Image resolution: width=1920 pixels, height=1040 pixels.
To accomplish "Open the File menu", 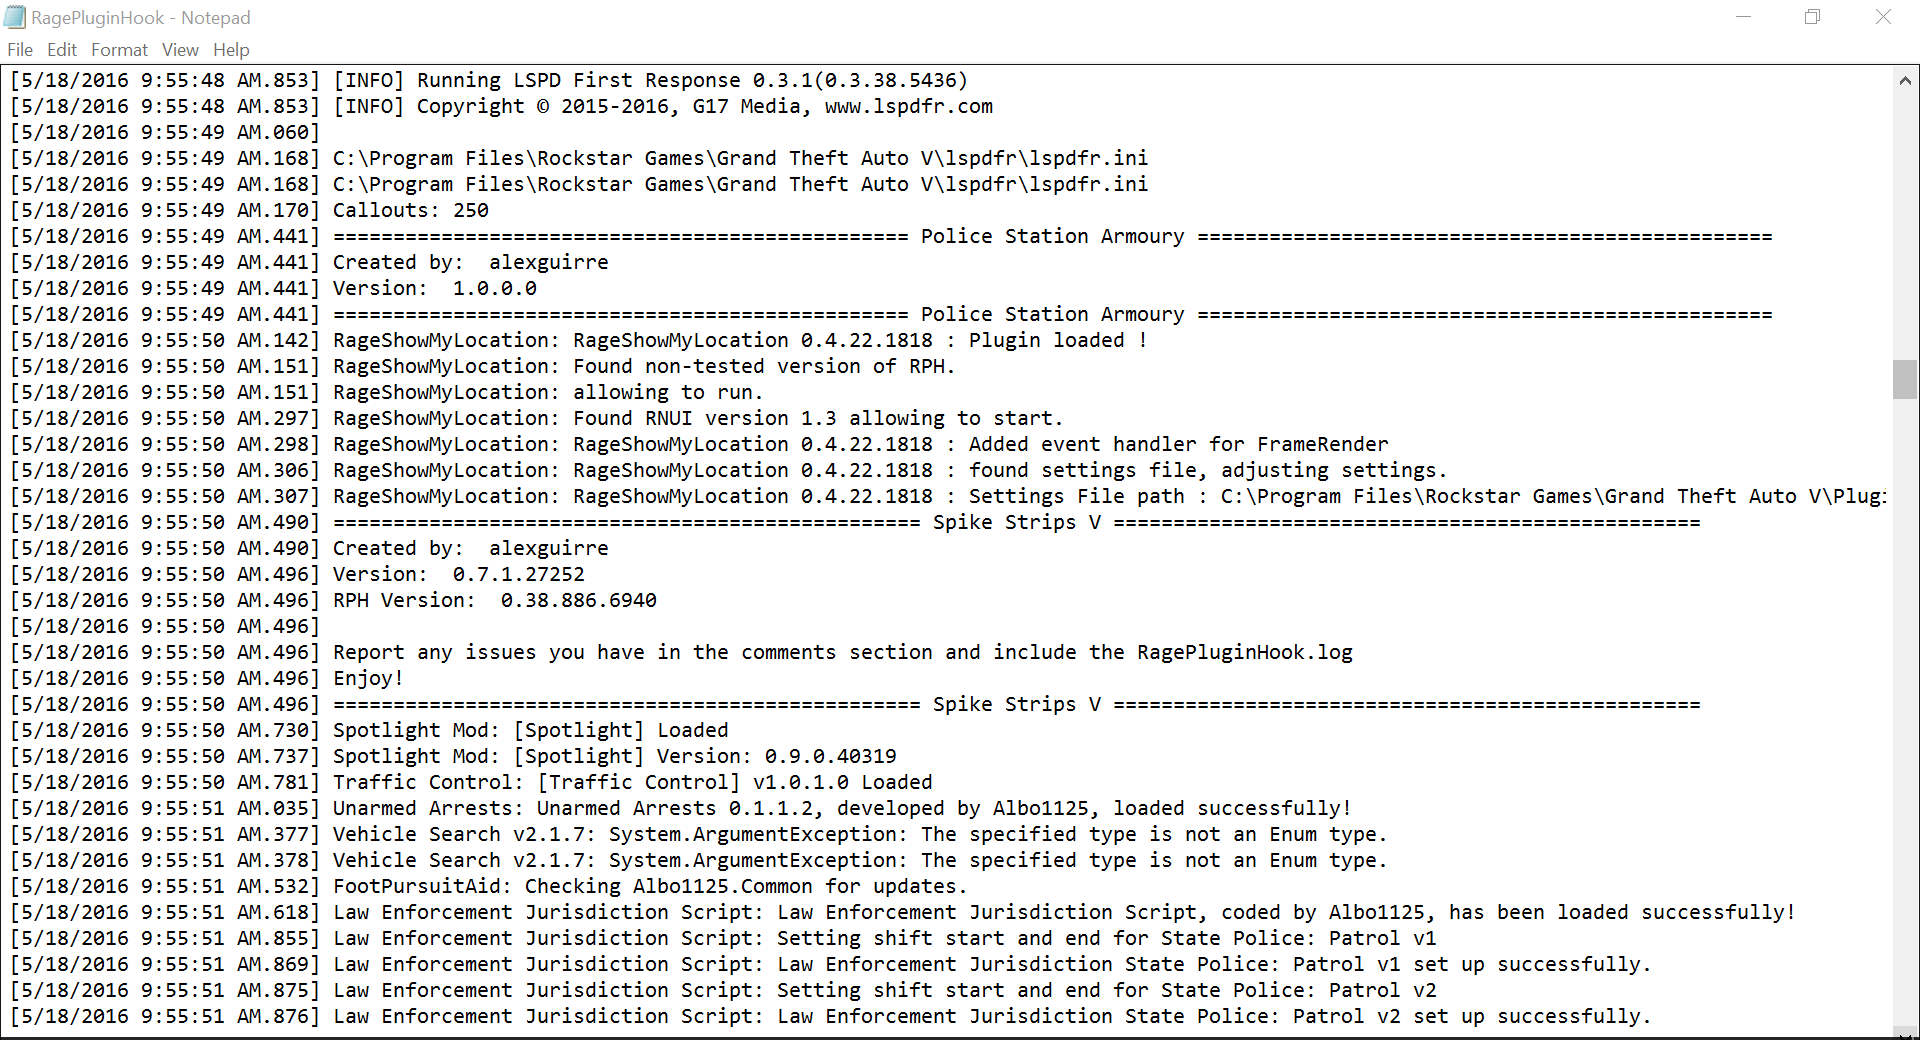I will coord(20,50).
